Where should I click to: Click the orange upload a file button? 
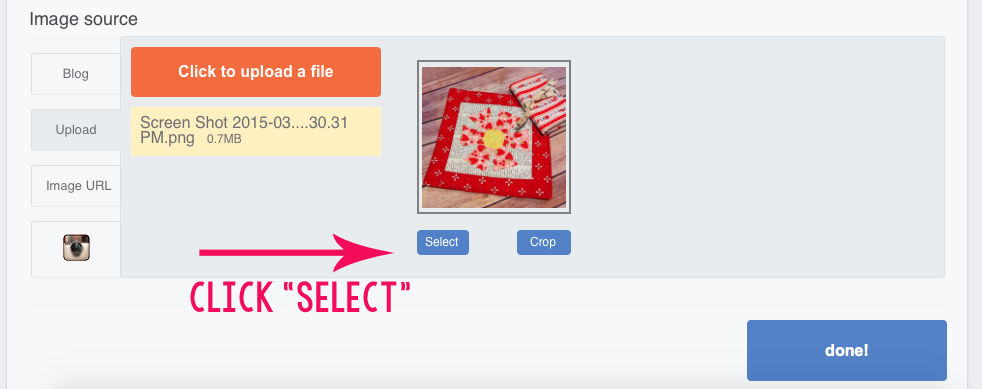[256, 72]
